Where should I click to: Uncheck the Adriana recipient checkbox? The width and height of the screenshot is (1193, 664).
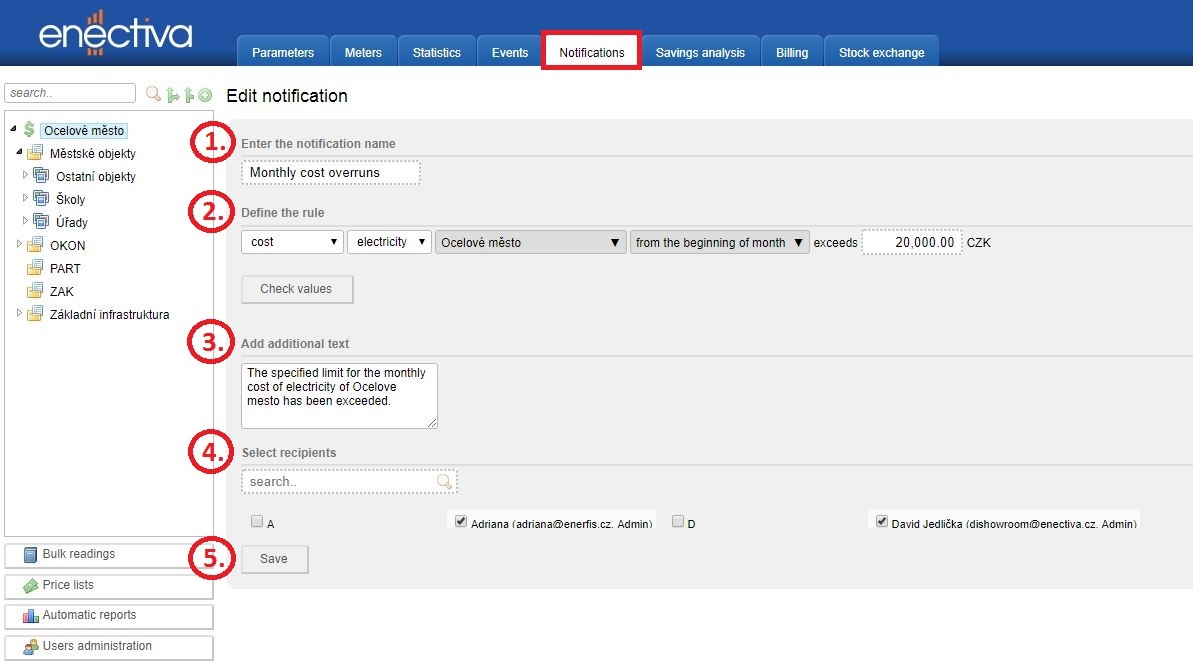[x=461, y=521]
